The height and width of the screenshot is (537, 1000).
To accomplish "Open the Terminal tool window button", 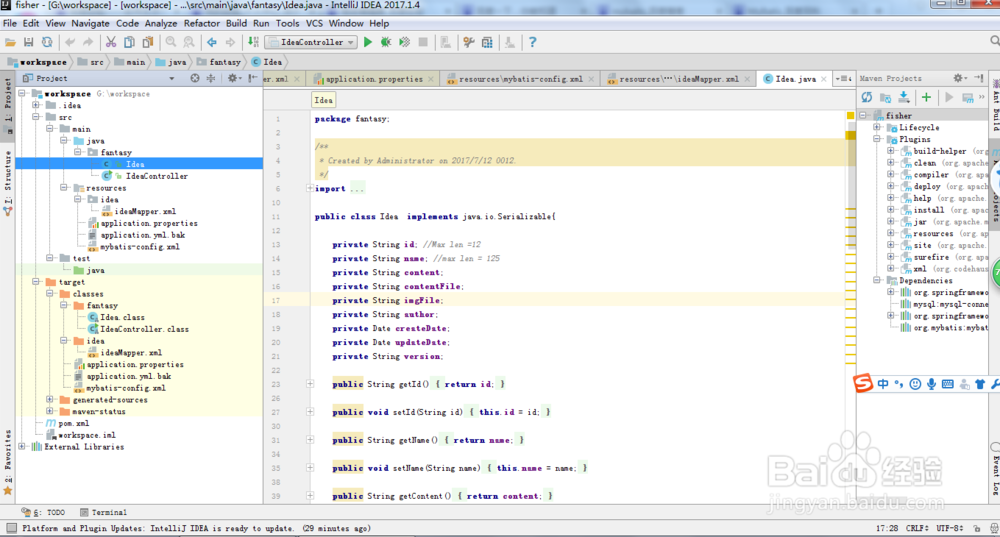I will coord(103,512).
